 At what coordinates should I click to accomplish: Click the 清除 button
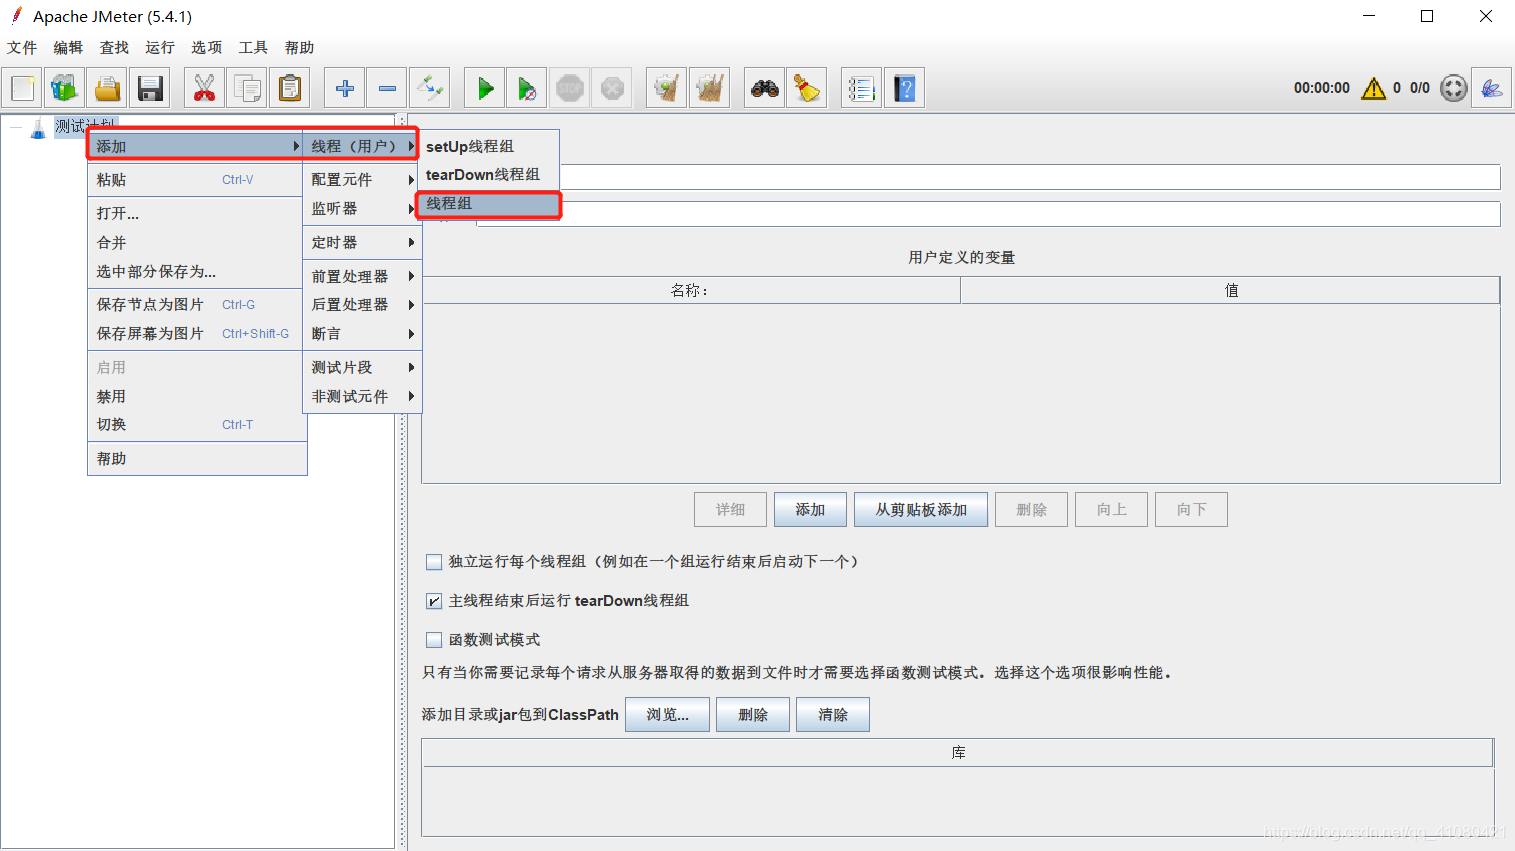click(833, 715)
